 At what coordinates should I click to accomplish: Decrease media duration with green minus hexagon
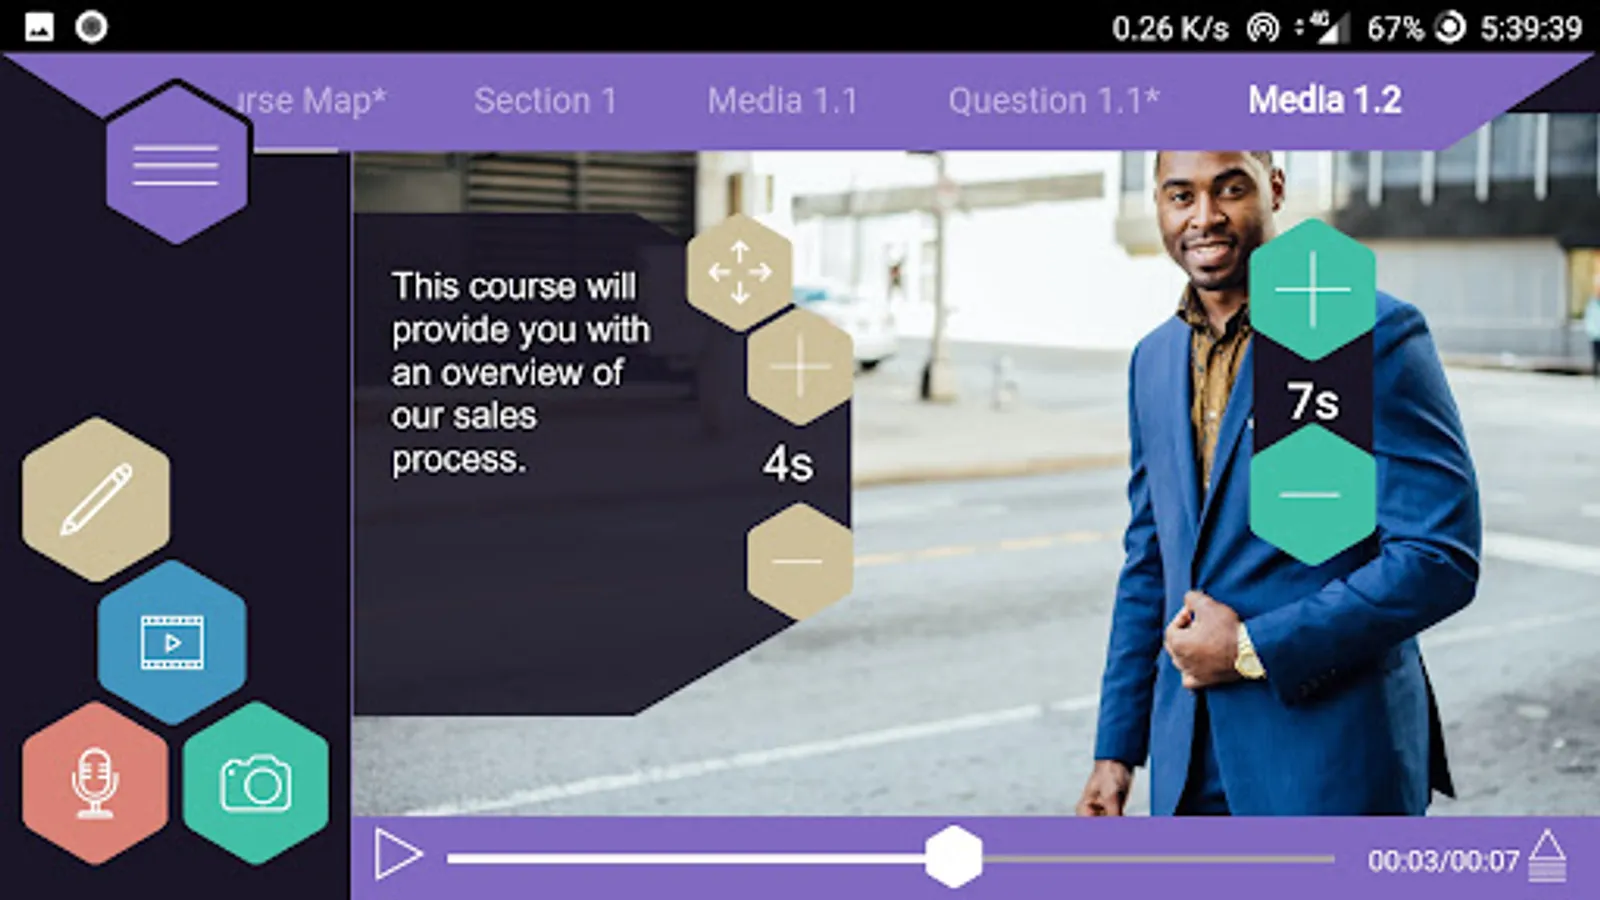pos(1312,495)
